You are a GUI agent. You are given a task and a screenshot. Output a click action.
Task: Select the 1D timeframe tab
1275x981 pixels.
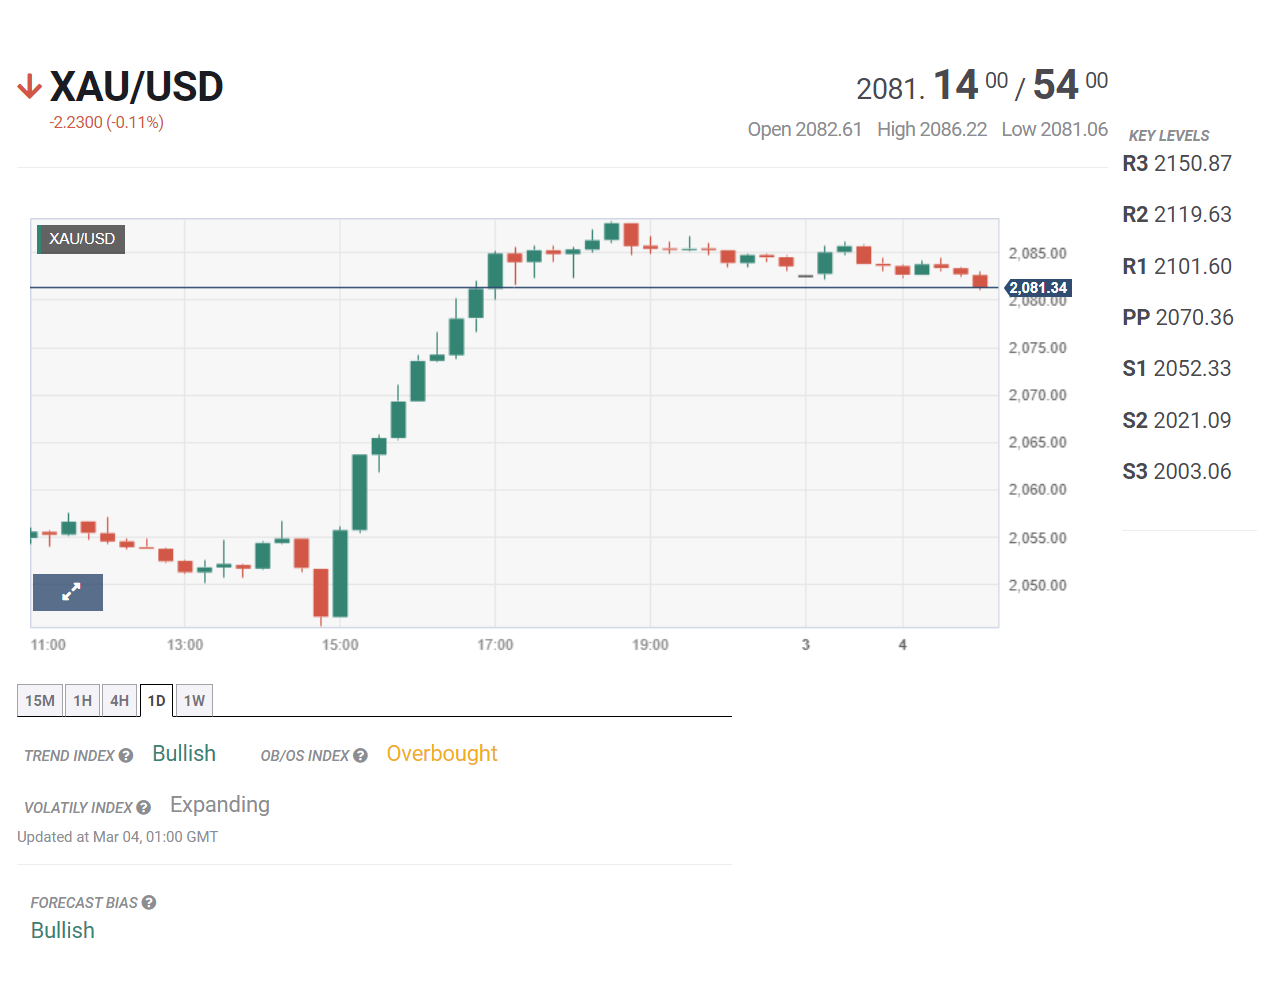click(x=157, y=701)
